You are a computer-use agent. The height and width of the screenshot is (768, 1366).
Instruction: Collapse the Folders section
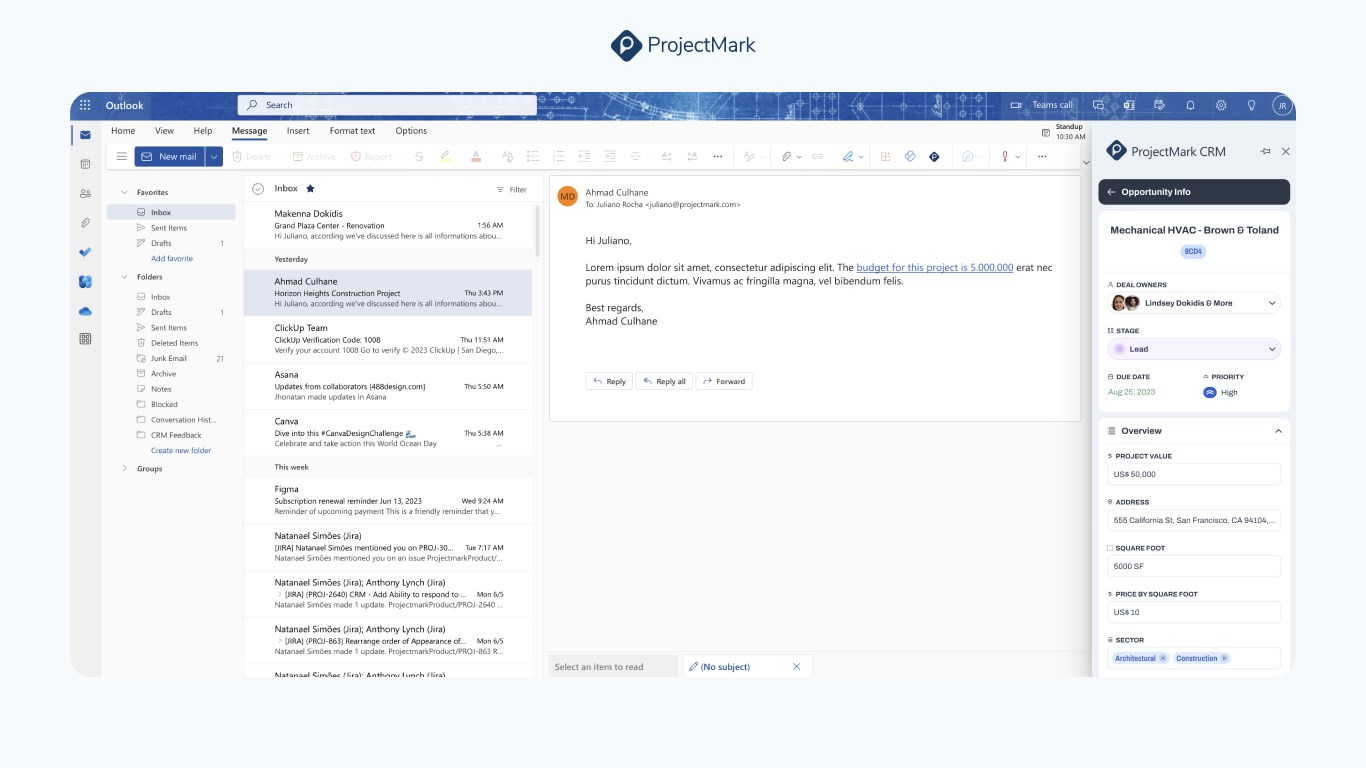(125, 277)
